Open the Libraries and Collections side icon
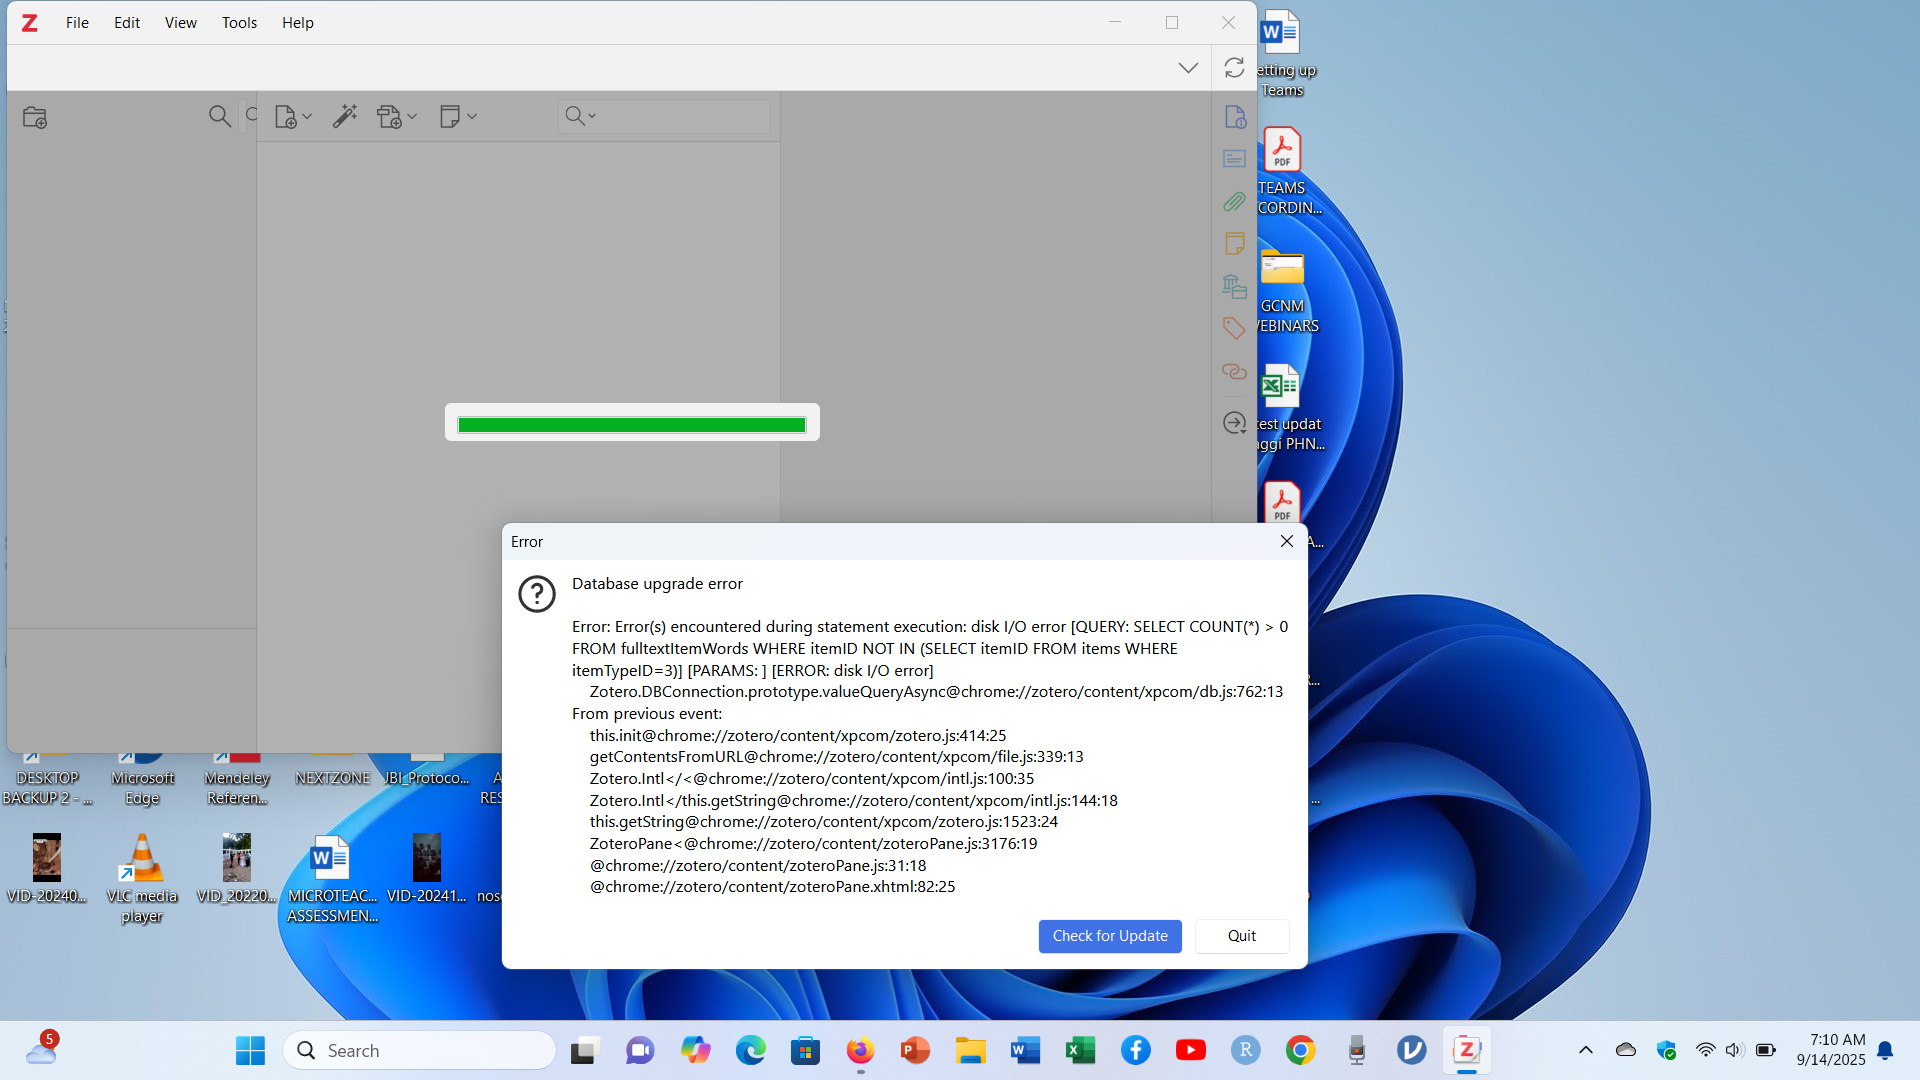Screen dimensions: 1920x1080 point(1234,287)
